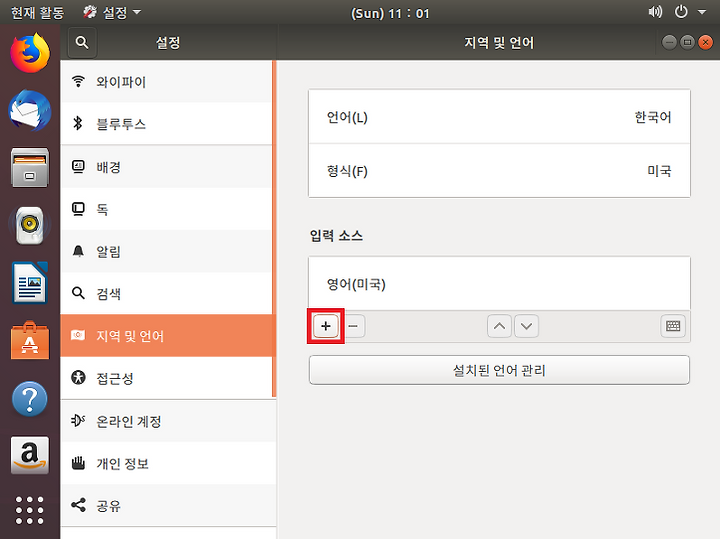This screenshot has width=720, height=539.
Task: Launch Thunderbird mail from the dock
Action: point(30,110)
